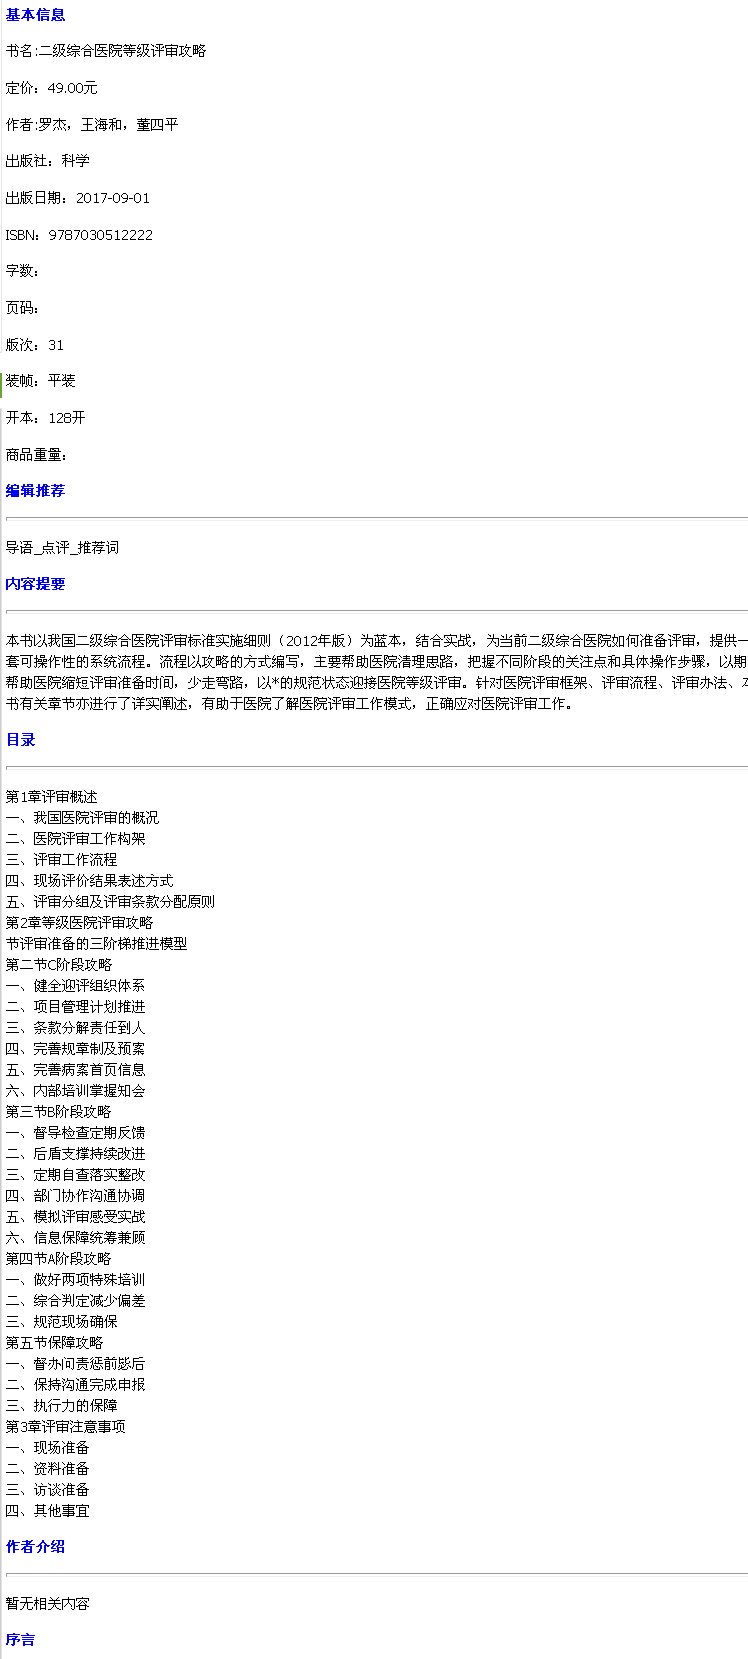This screenshot has width=748, height=1659.
Task: Click the 目录 heading
Action: [21, 740]
